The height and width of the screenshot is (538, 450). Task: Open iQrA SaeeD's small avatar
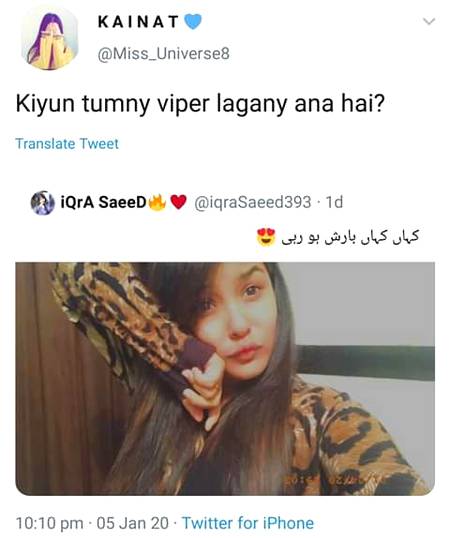coord(43,202)
